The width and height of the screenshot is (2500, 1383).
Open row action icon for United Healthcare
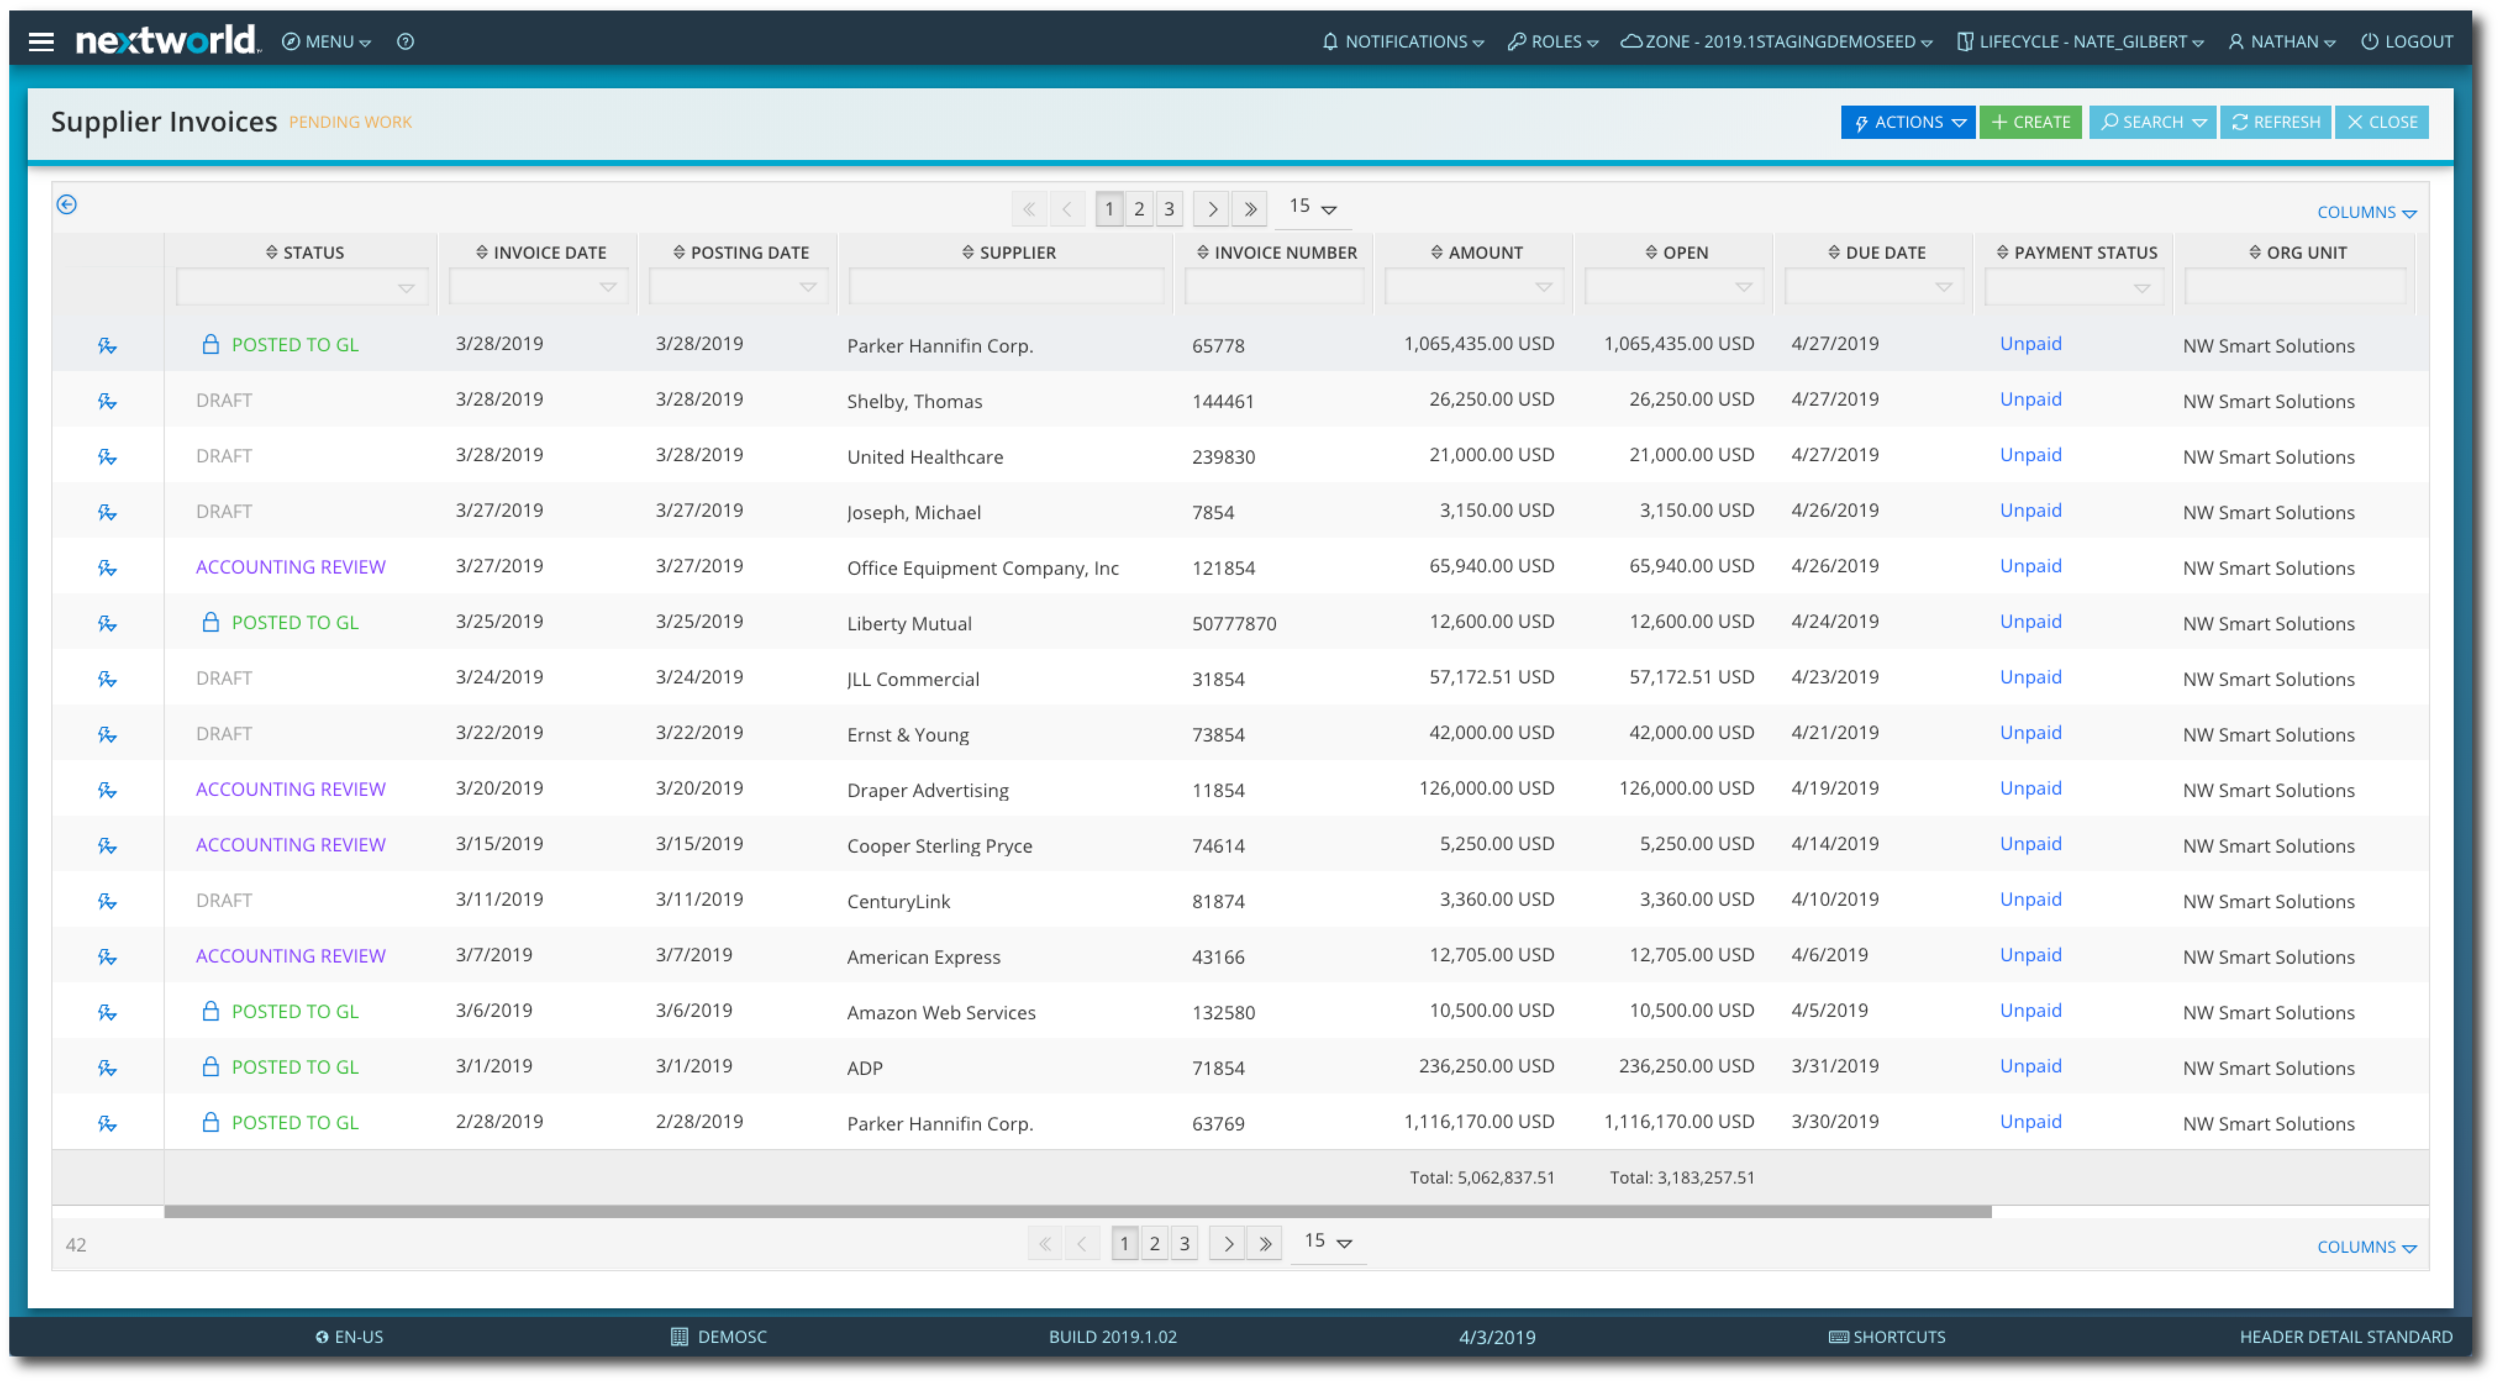107,457
